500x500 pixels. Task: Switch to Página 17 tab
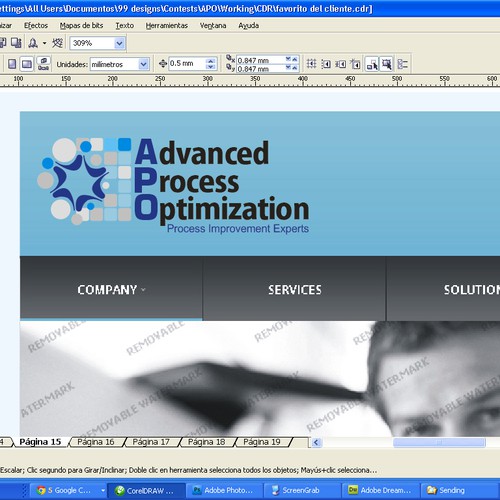(x=151, y=442)
